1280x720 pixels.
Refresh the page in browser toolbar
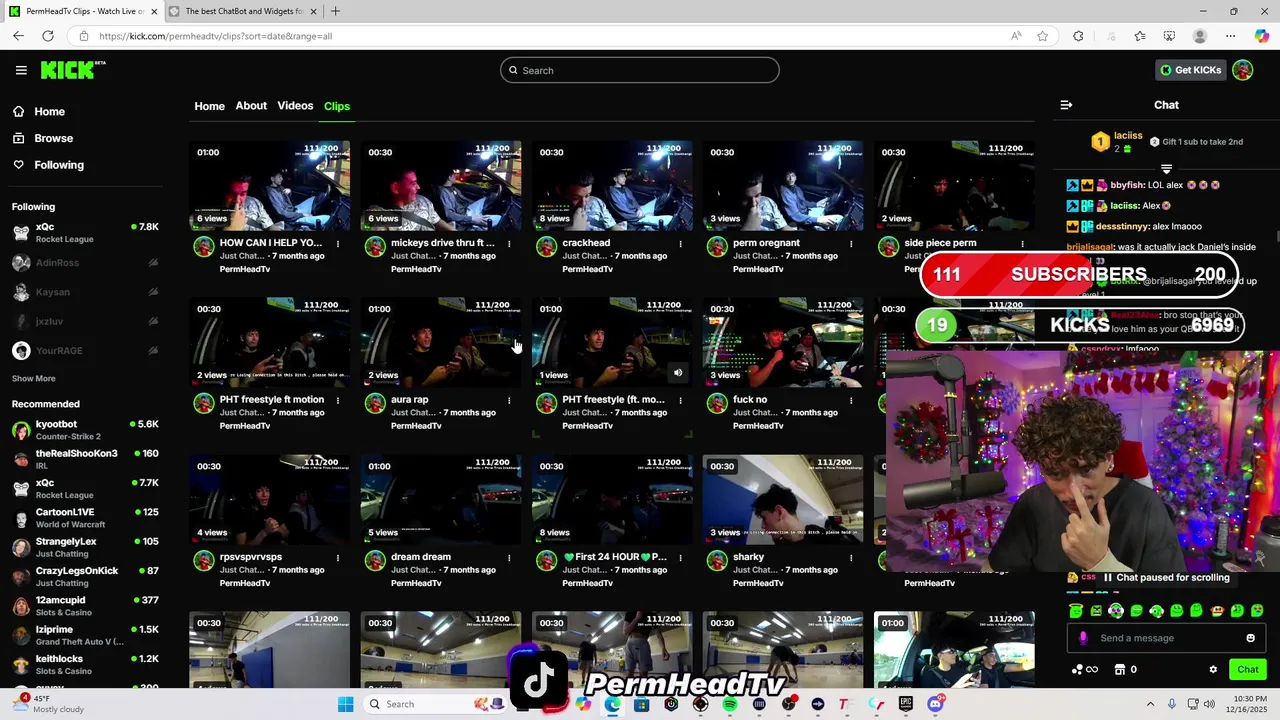point(47,36)
